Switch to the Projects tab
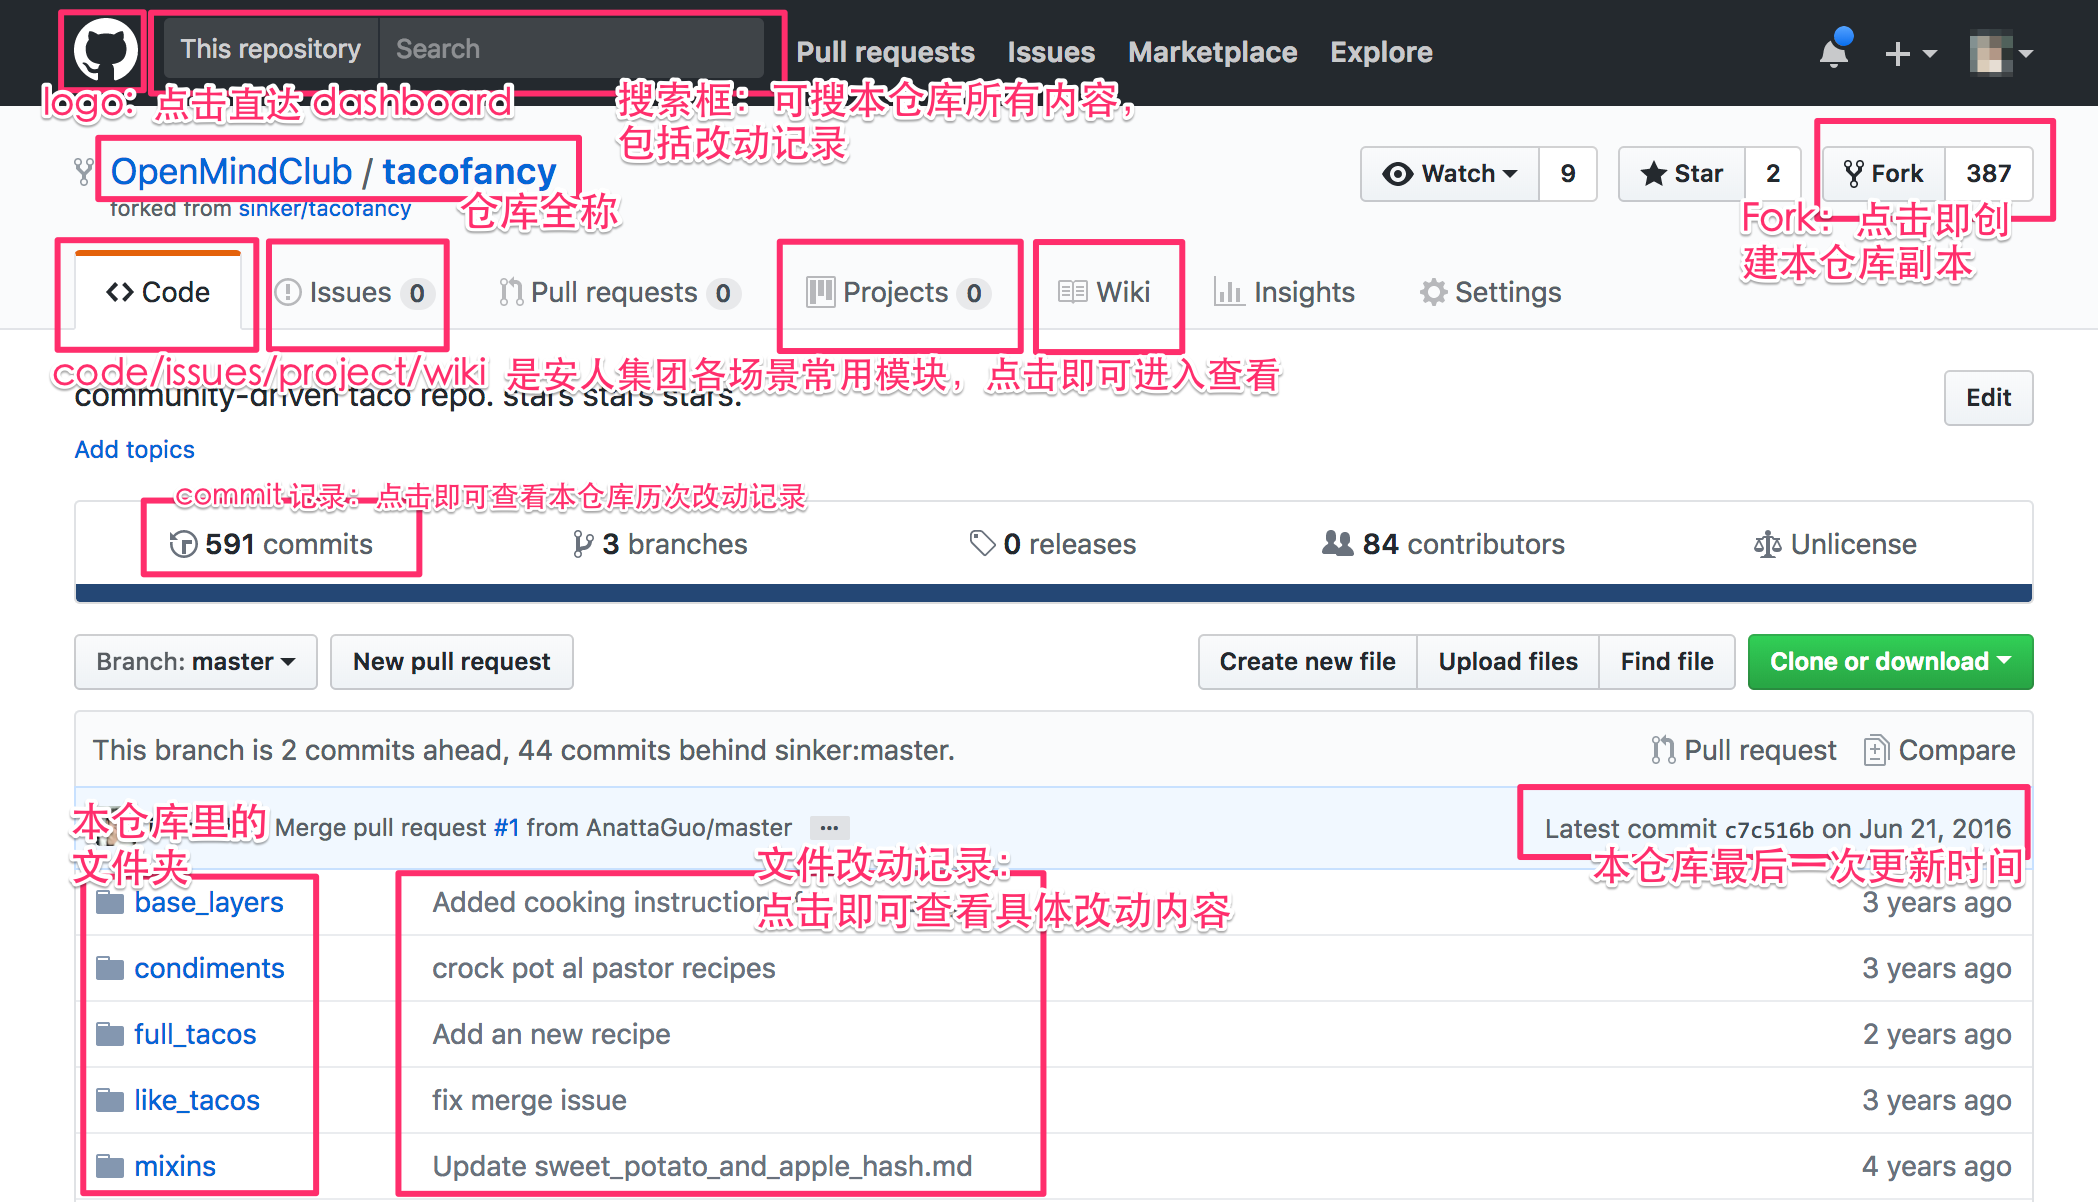The image size is (2098, 1202). pyautogui.click(x=898, y=292)
